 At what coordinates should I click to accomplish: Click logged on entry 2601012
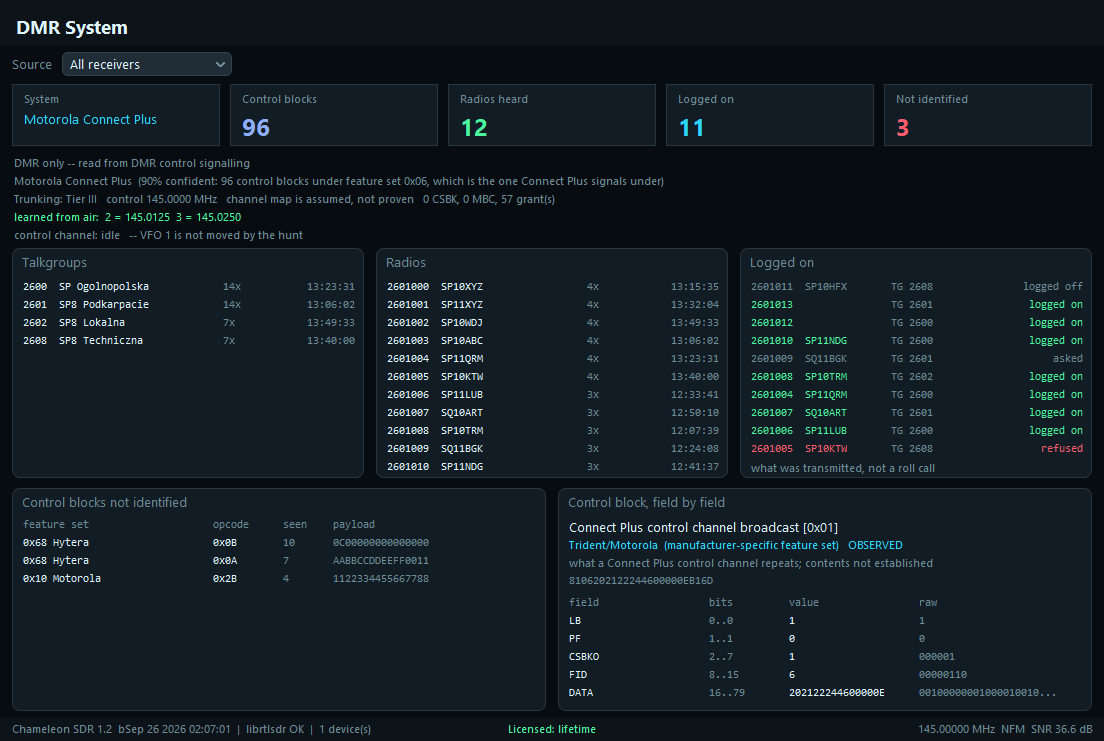click(x=916, y=323)
